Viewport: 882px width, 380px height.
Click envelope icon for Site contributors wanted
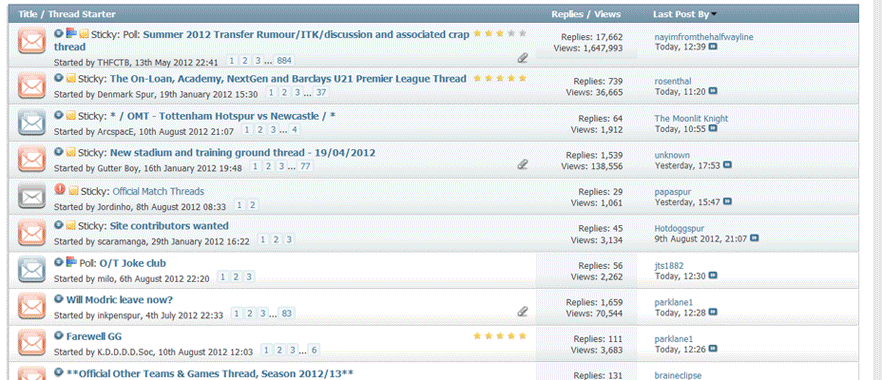32,232
